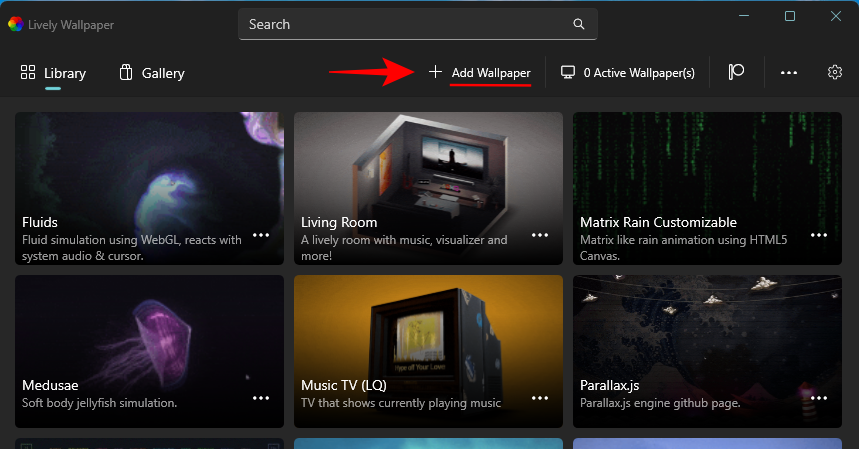The height and width of the screenshot is (449, 859).
Task: Click the 'Living Room' title text
Action: click(x=339, y=222)
